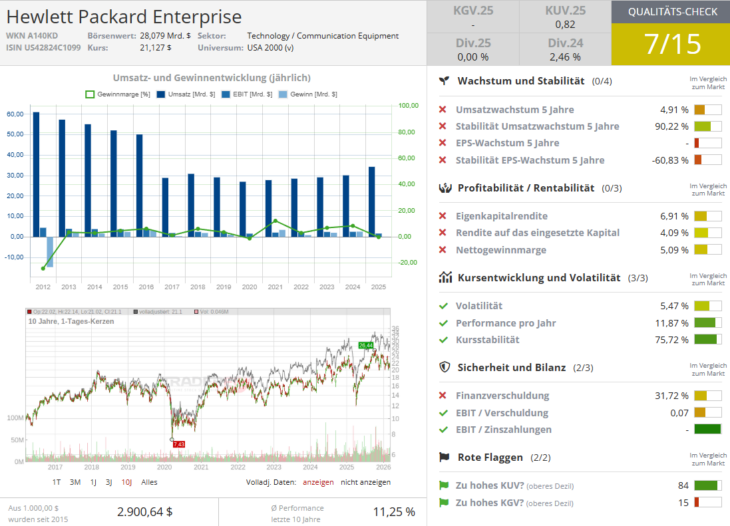Show the full history with Alles

[x=149, y=481]
